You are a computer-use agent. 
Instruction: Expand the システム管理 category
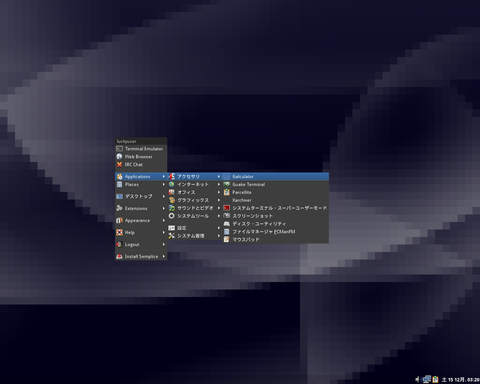195,236
